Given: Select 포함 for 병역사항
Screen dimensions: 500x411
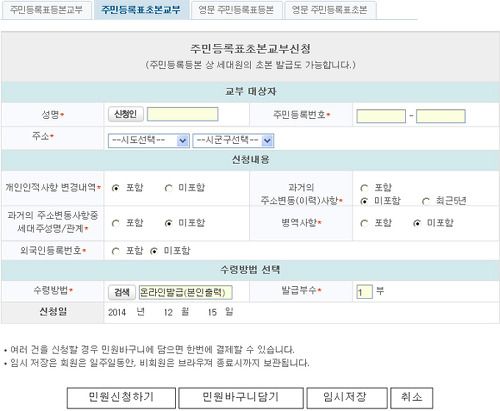Looking at the screenshot, I should click(x=364, y=223).
